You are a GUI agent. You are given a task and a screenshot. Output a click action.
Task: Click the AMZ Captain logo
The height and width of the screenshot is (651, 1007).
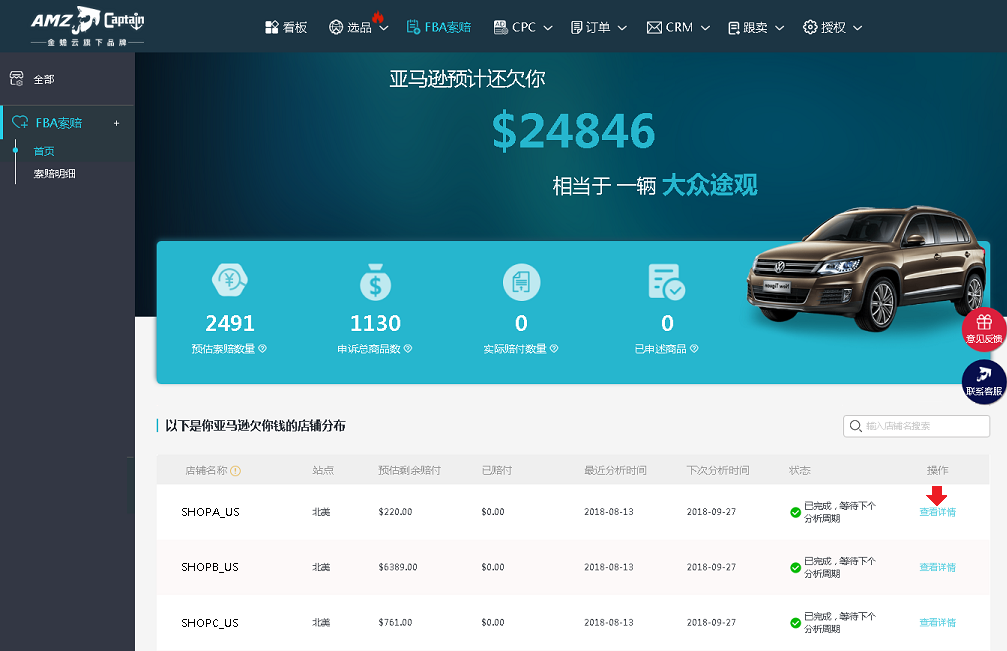coord(87,26)
